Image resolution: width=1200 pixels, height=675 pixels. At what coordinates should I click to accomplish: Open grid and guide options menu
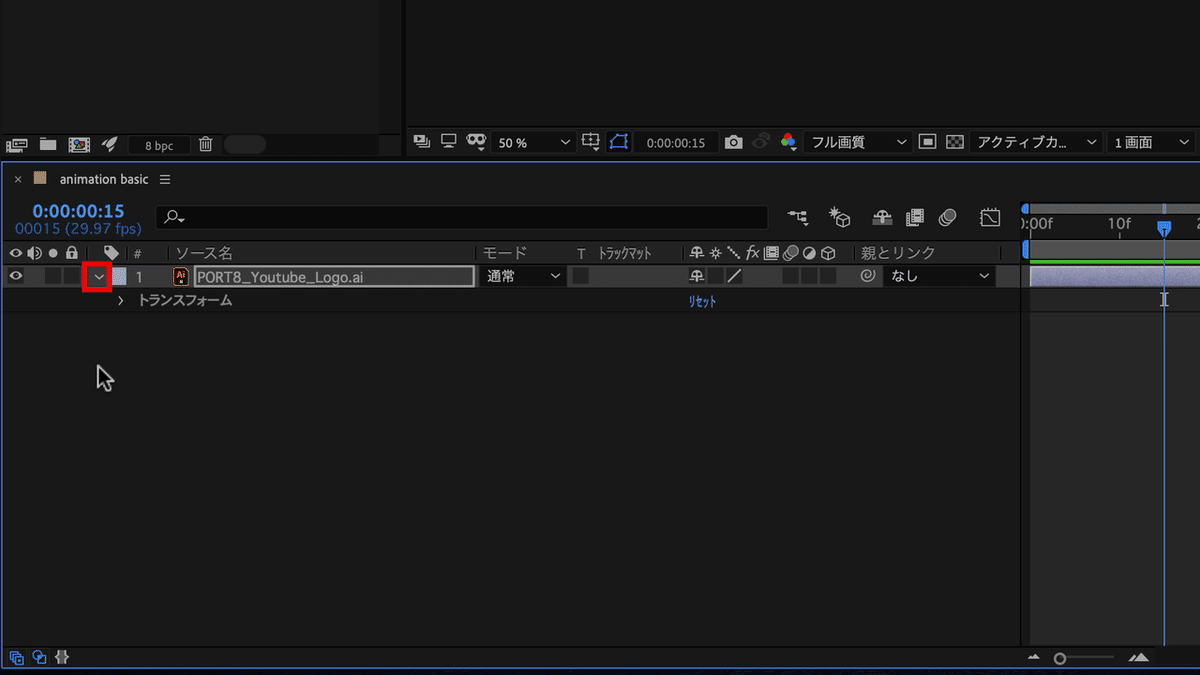coord(591,143)
